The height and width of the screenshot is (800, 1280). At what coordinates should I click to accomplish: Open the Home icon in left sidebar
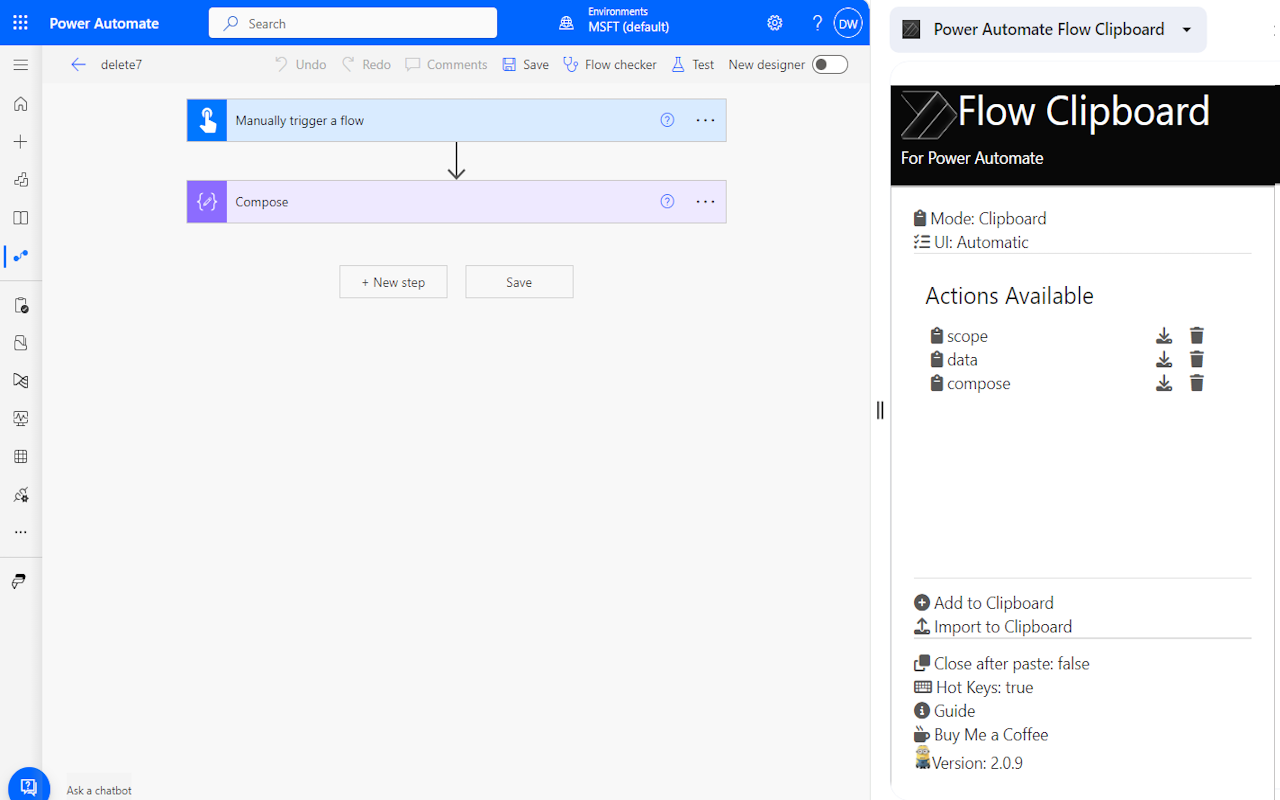coord(20,103)
